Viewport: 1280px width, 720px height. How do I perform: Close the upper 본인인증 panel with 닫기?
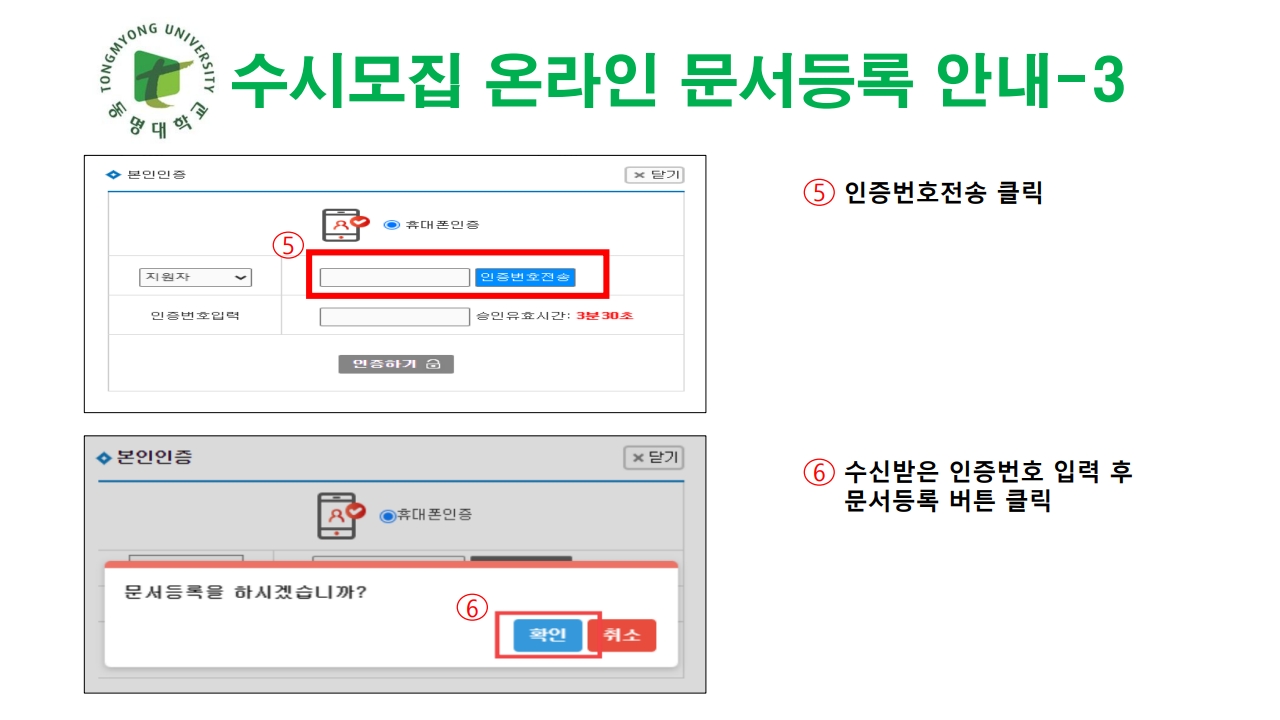point(654,175)
